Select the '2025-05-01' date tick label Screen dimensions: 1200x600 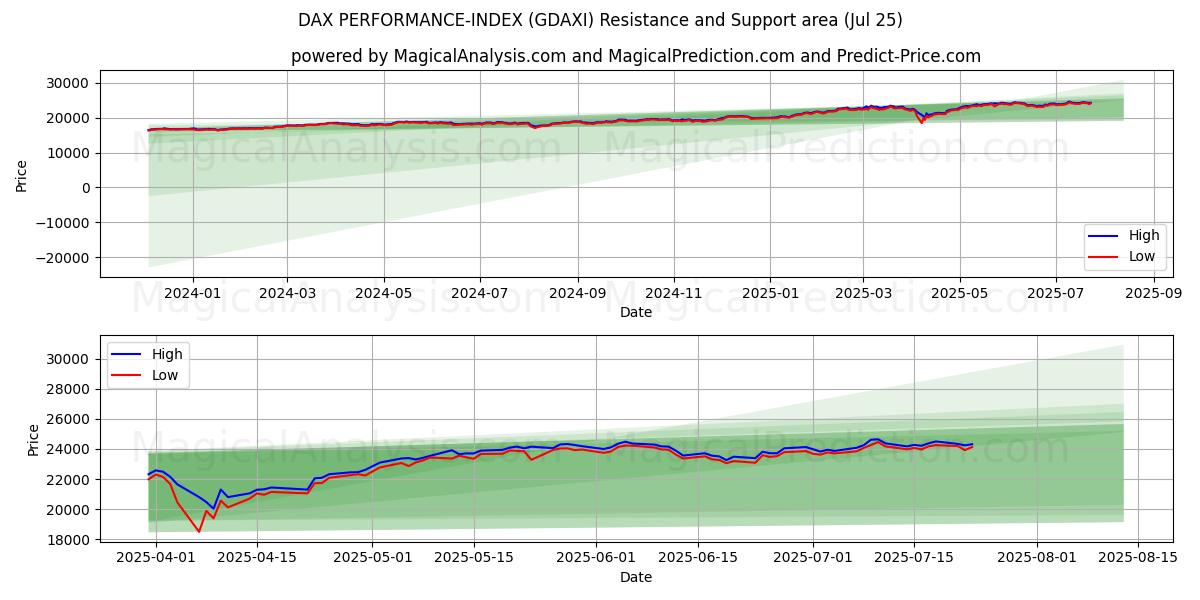[x=373, y=559]
